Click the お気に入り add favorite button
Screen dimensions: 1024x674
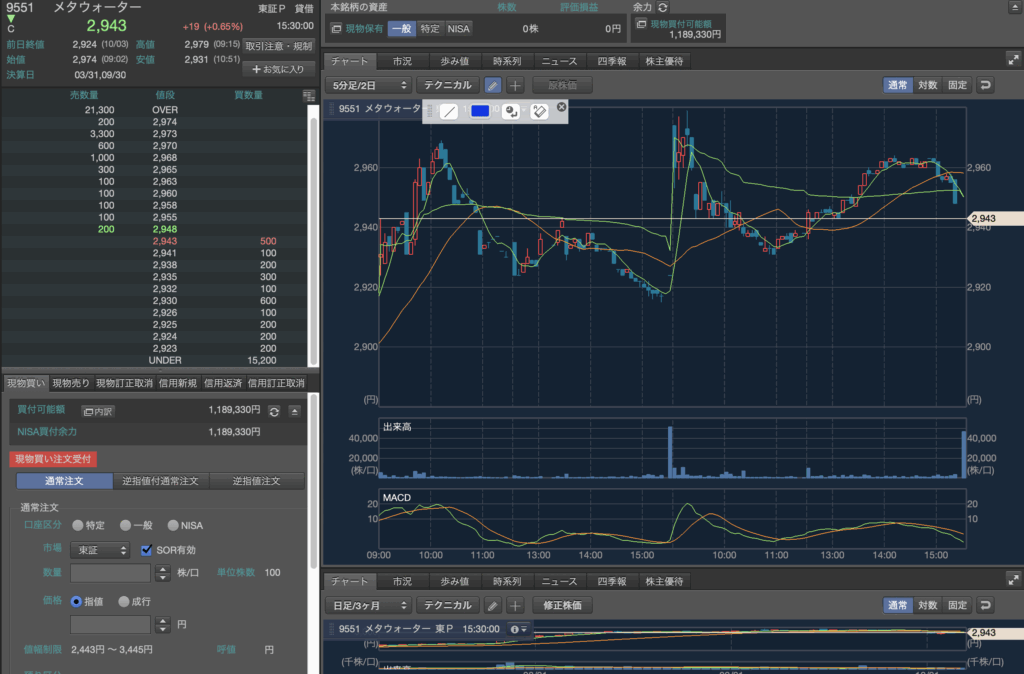click(x=278, y=69)
